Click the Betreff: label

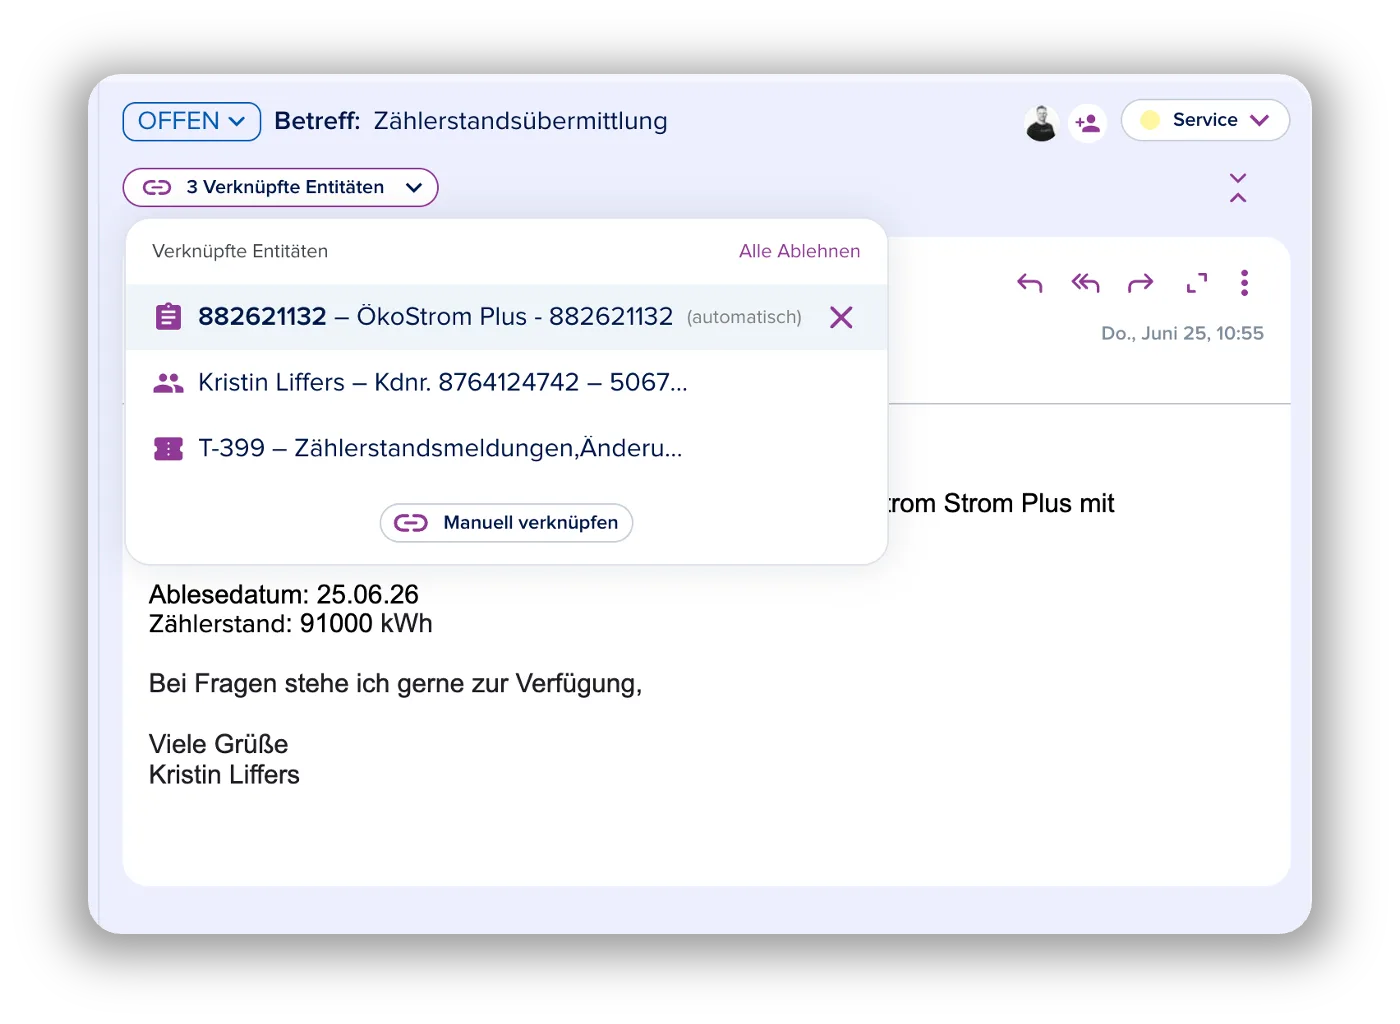317,121
